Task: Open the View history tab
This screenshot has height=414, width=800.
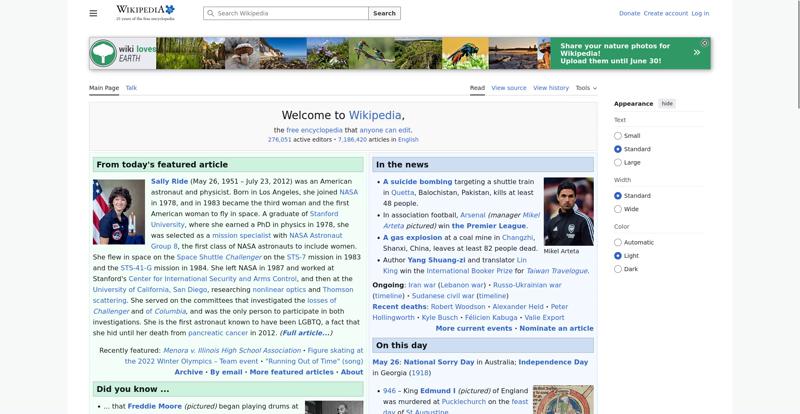Action: (551, 88)
